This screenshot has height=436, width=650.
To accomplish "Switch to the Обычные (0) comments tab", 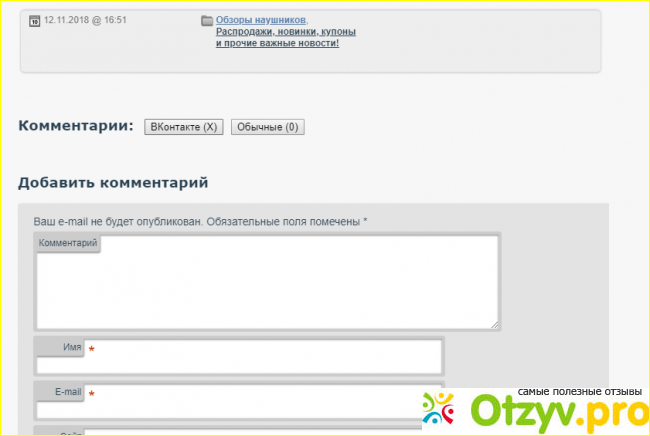I will (x=267, y=127).
